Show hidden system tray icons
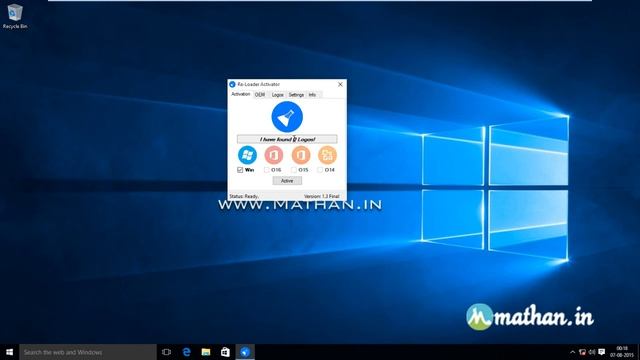 [x=573, y=352]
